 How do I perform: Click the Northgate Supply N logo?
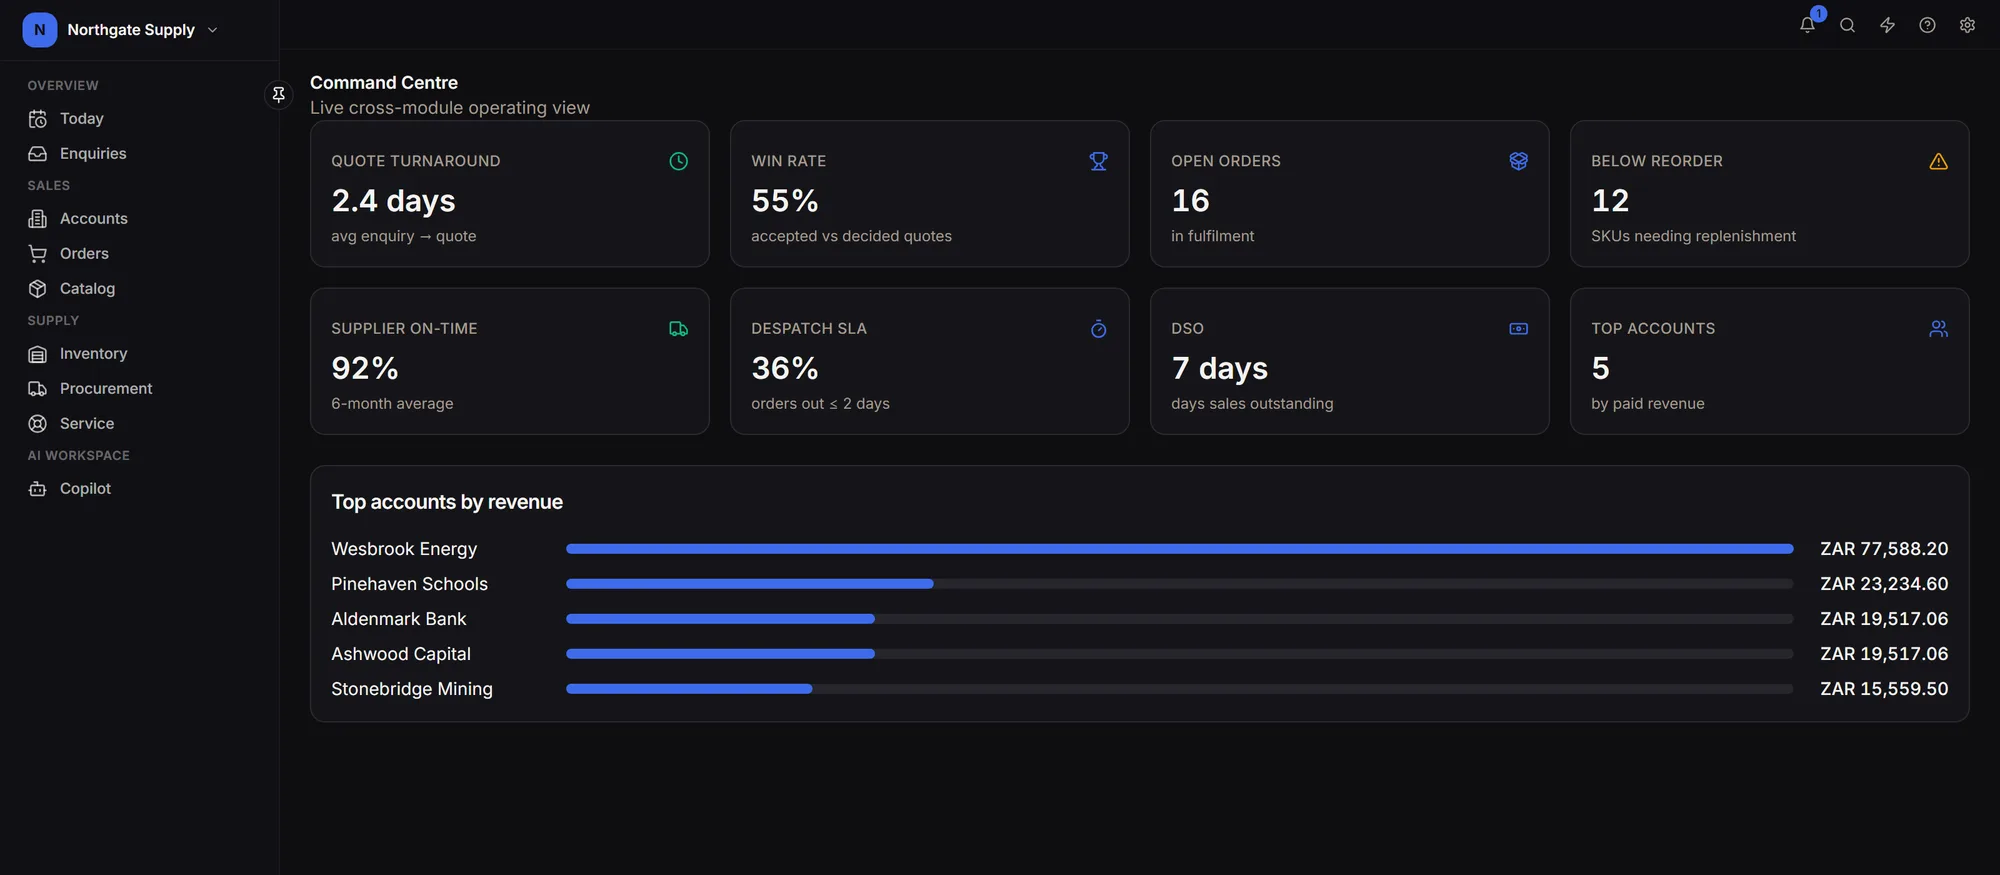point(39,30)
